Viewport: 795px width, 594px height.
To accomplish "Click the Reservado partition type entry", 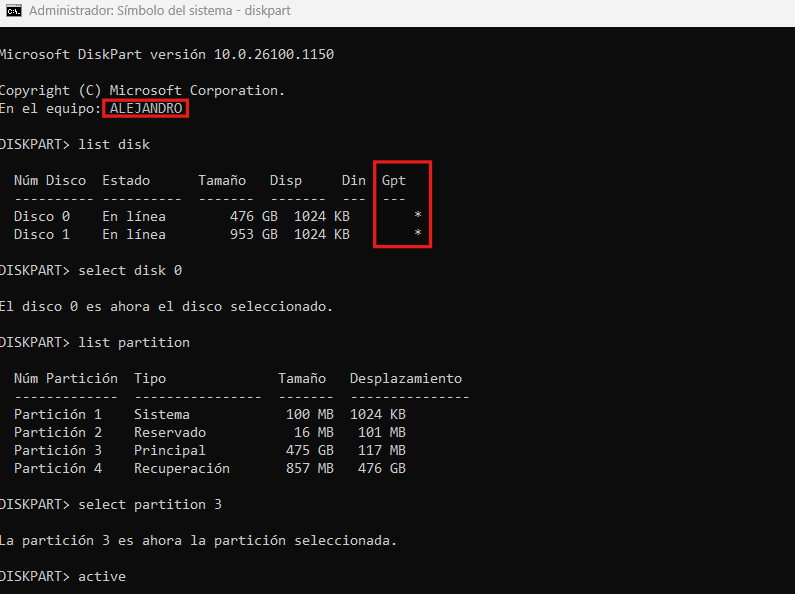I will pos(169,432).
